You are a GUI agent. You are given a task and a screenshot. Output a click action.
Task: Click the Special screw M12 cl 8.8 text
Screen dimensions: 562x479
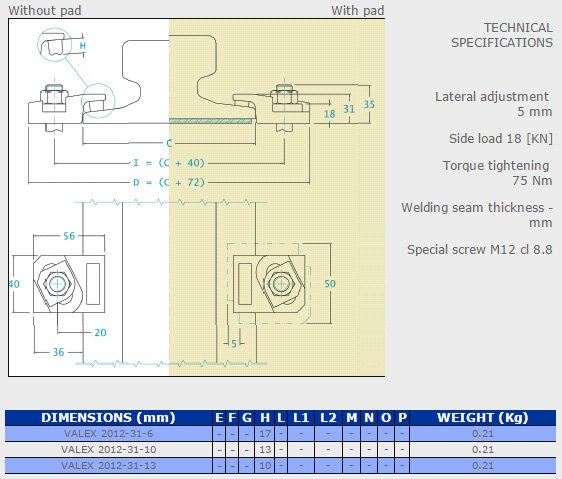coord(480,249)
